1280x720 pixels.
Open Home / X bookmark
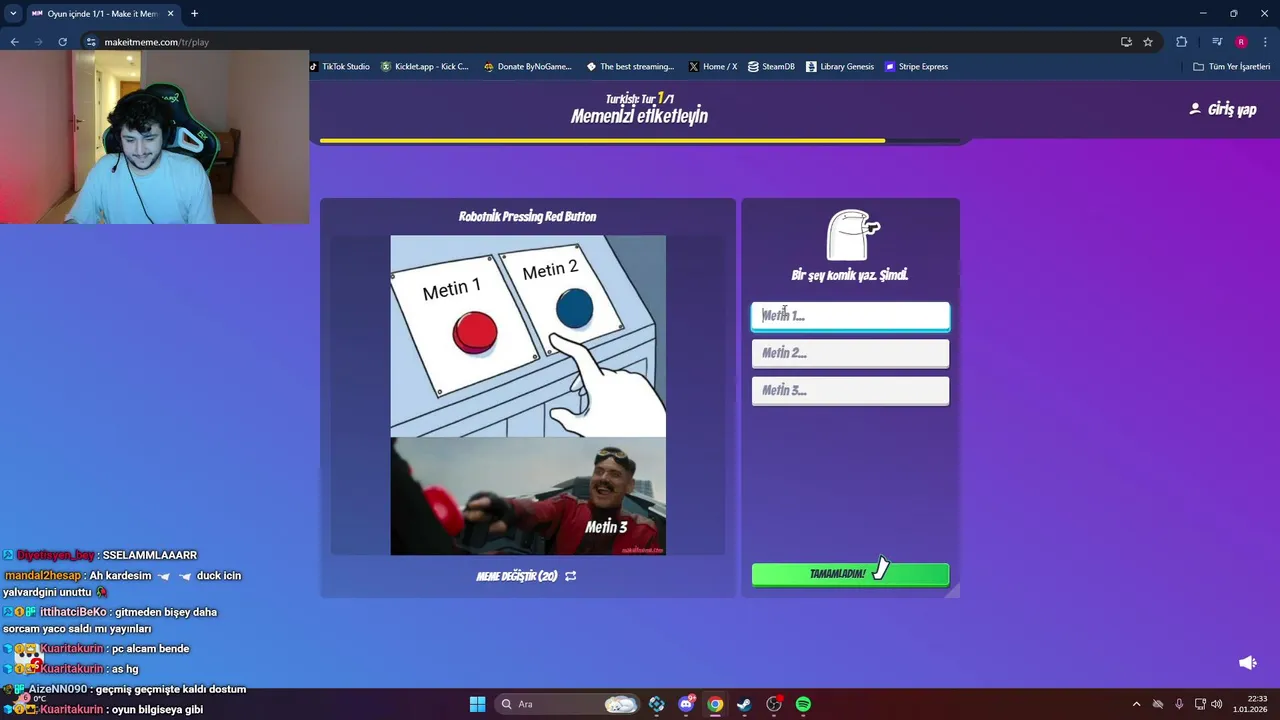pos(713,67)
